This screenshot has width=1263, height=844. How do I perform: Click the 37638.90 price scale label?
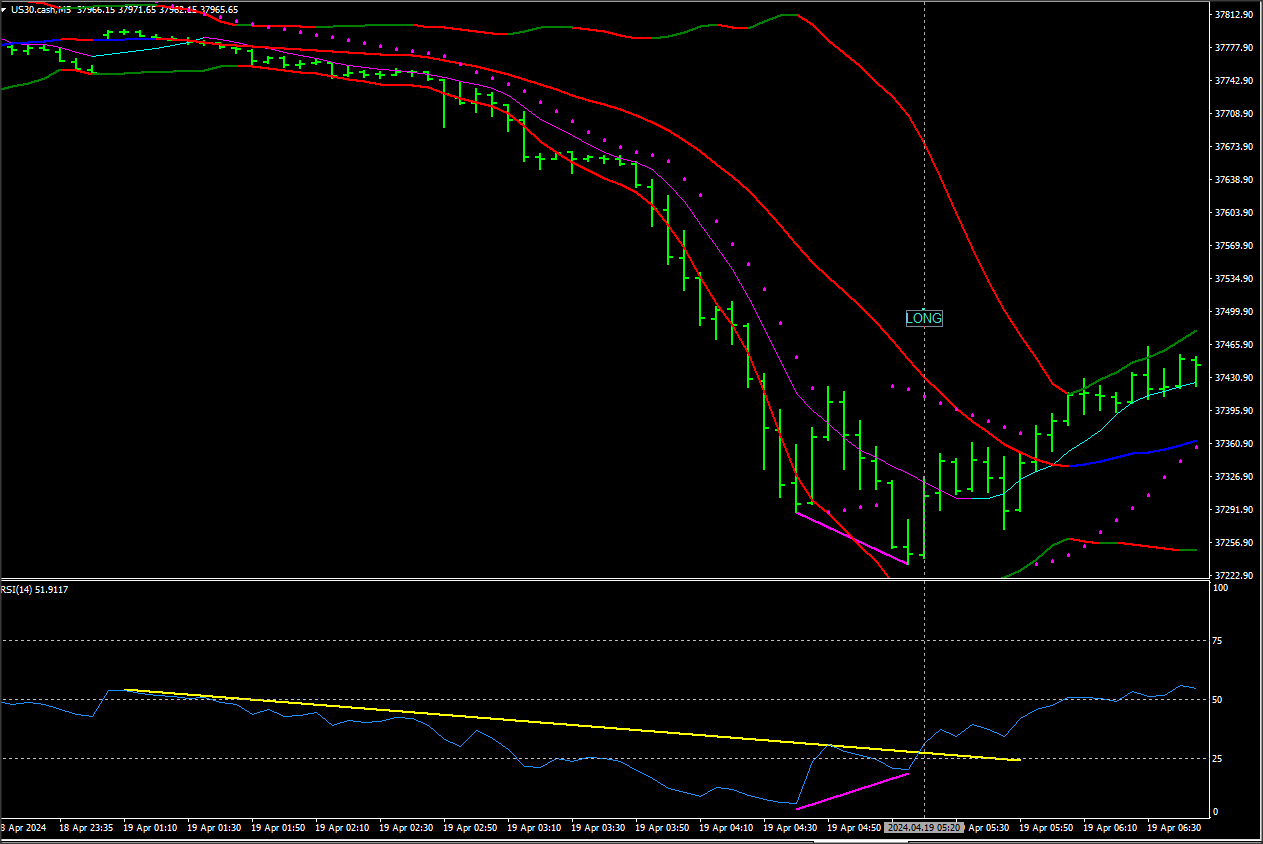point(1234,180)
